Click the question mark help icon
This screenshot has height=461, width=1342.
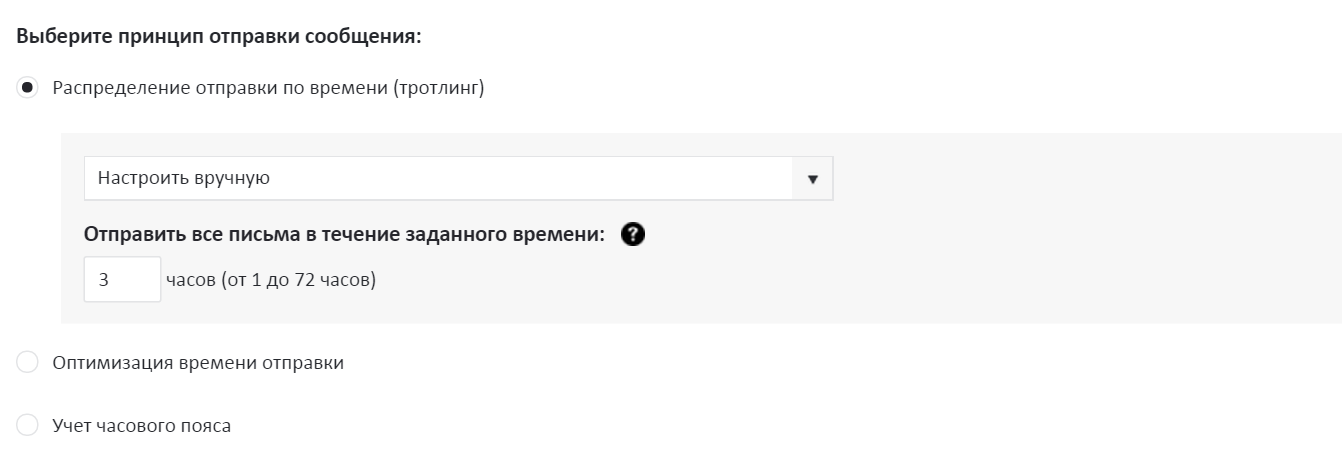tap(632, 235)
